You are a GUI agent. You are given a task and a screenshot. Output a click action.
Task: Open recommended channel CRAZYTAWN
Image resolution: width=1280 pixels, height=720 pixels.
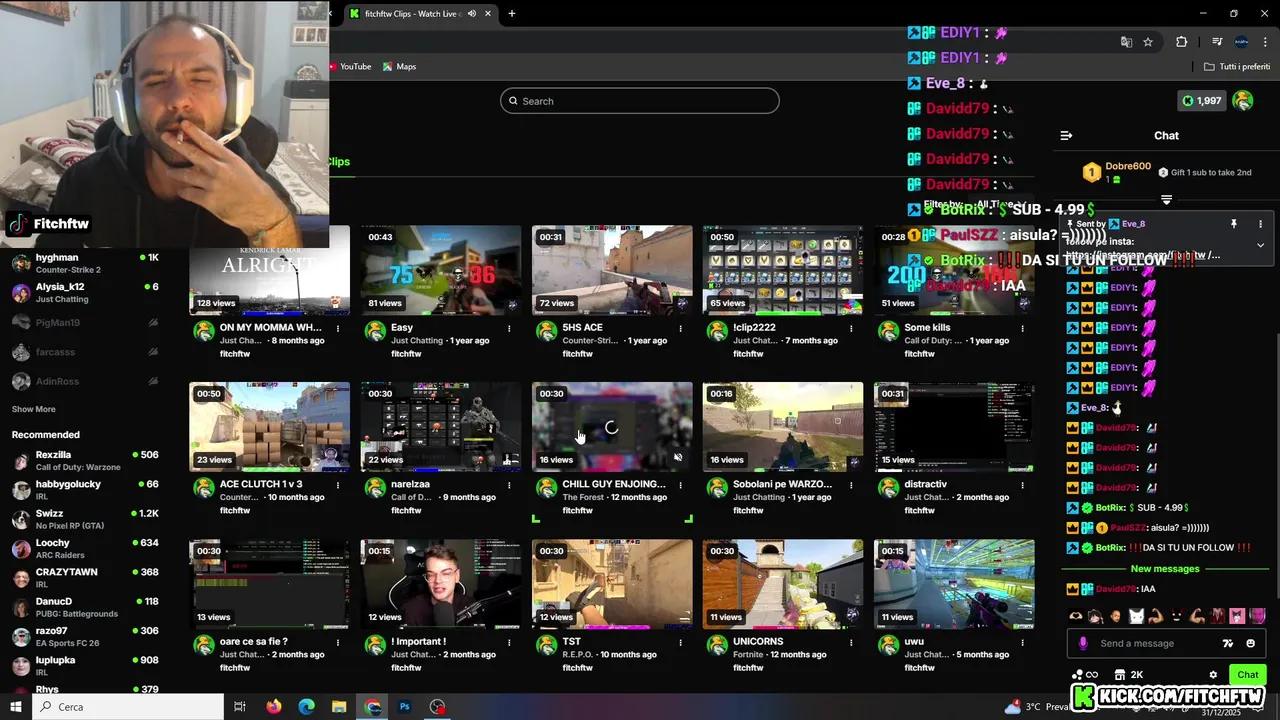(85, 578)
